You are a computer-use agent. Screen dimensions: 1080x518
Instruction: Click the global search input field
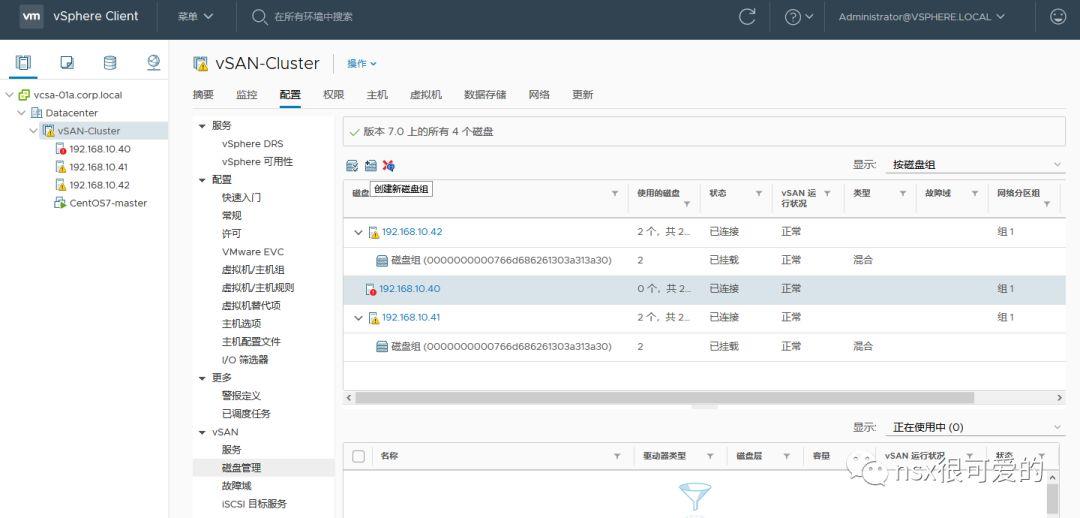coord(314,17)
